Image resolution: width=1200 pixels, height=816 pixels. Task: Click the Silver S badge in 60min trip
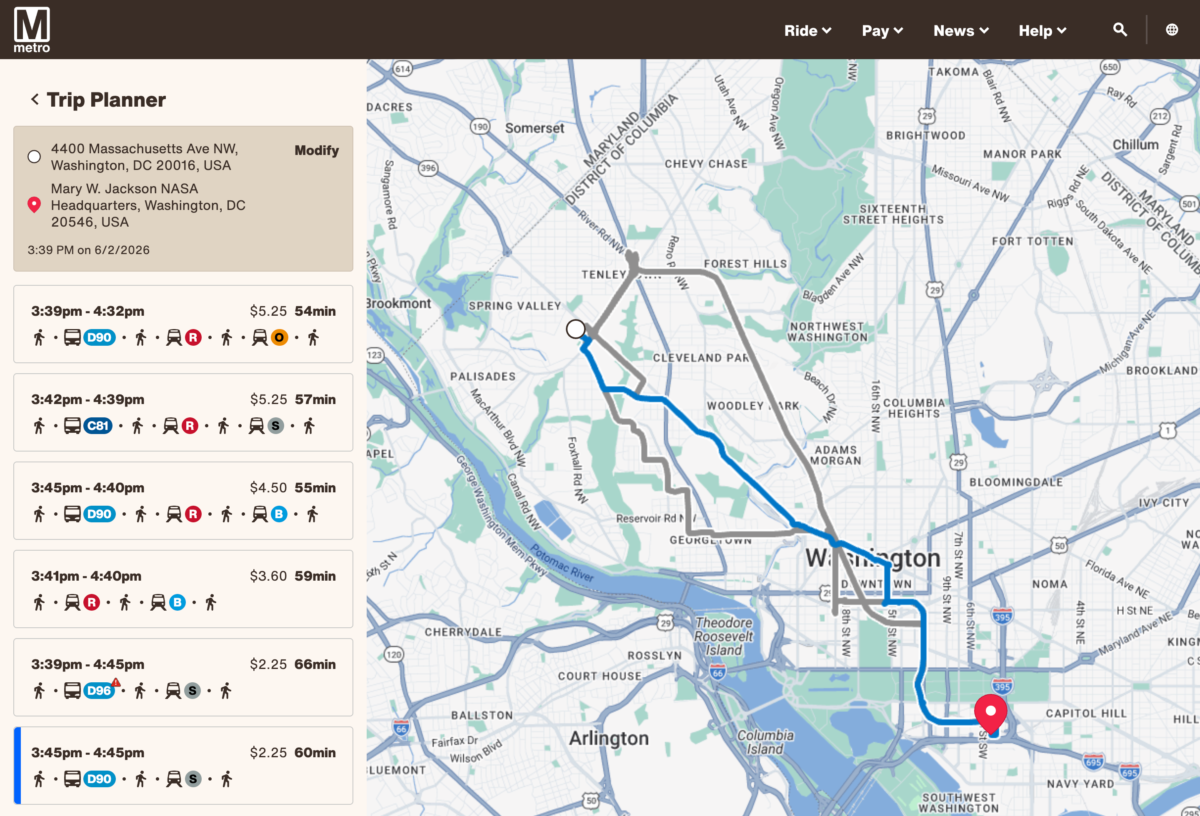point(193,778)
